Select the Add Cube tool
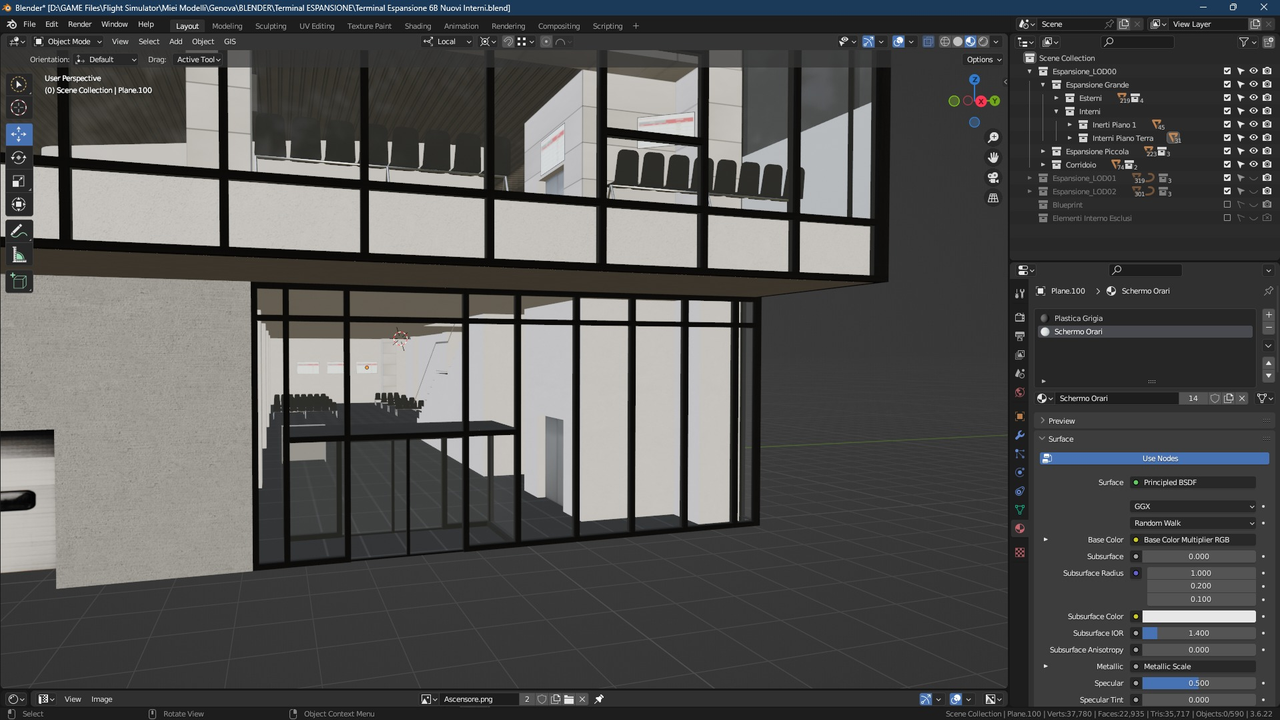The height and width of the screenshot is (720, 1280). click(19, 282)
